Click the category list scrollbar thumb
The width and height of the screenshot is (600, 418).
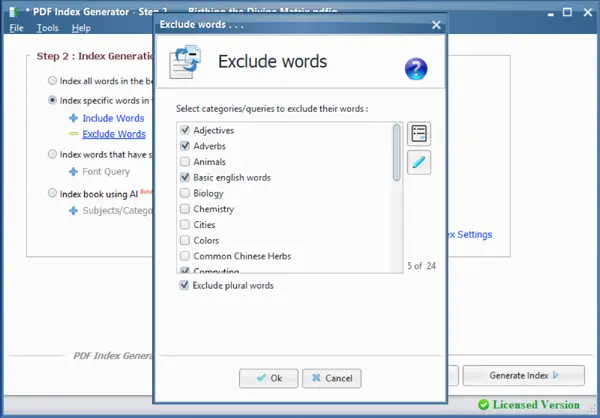(397, 153)
